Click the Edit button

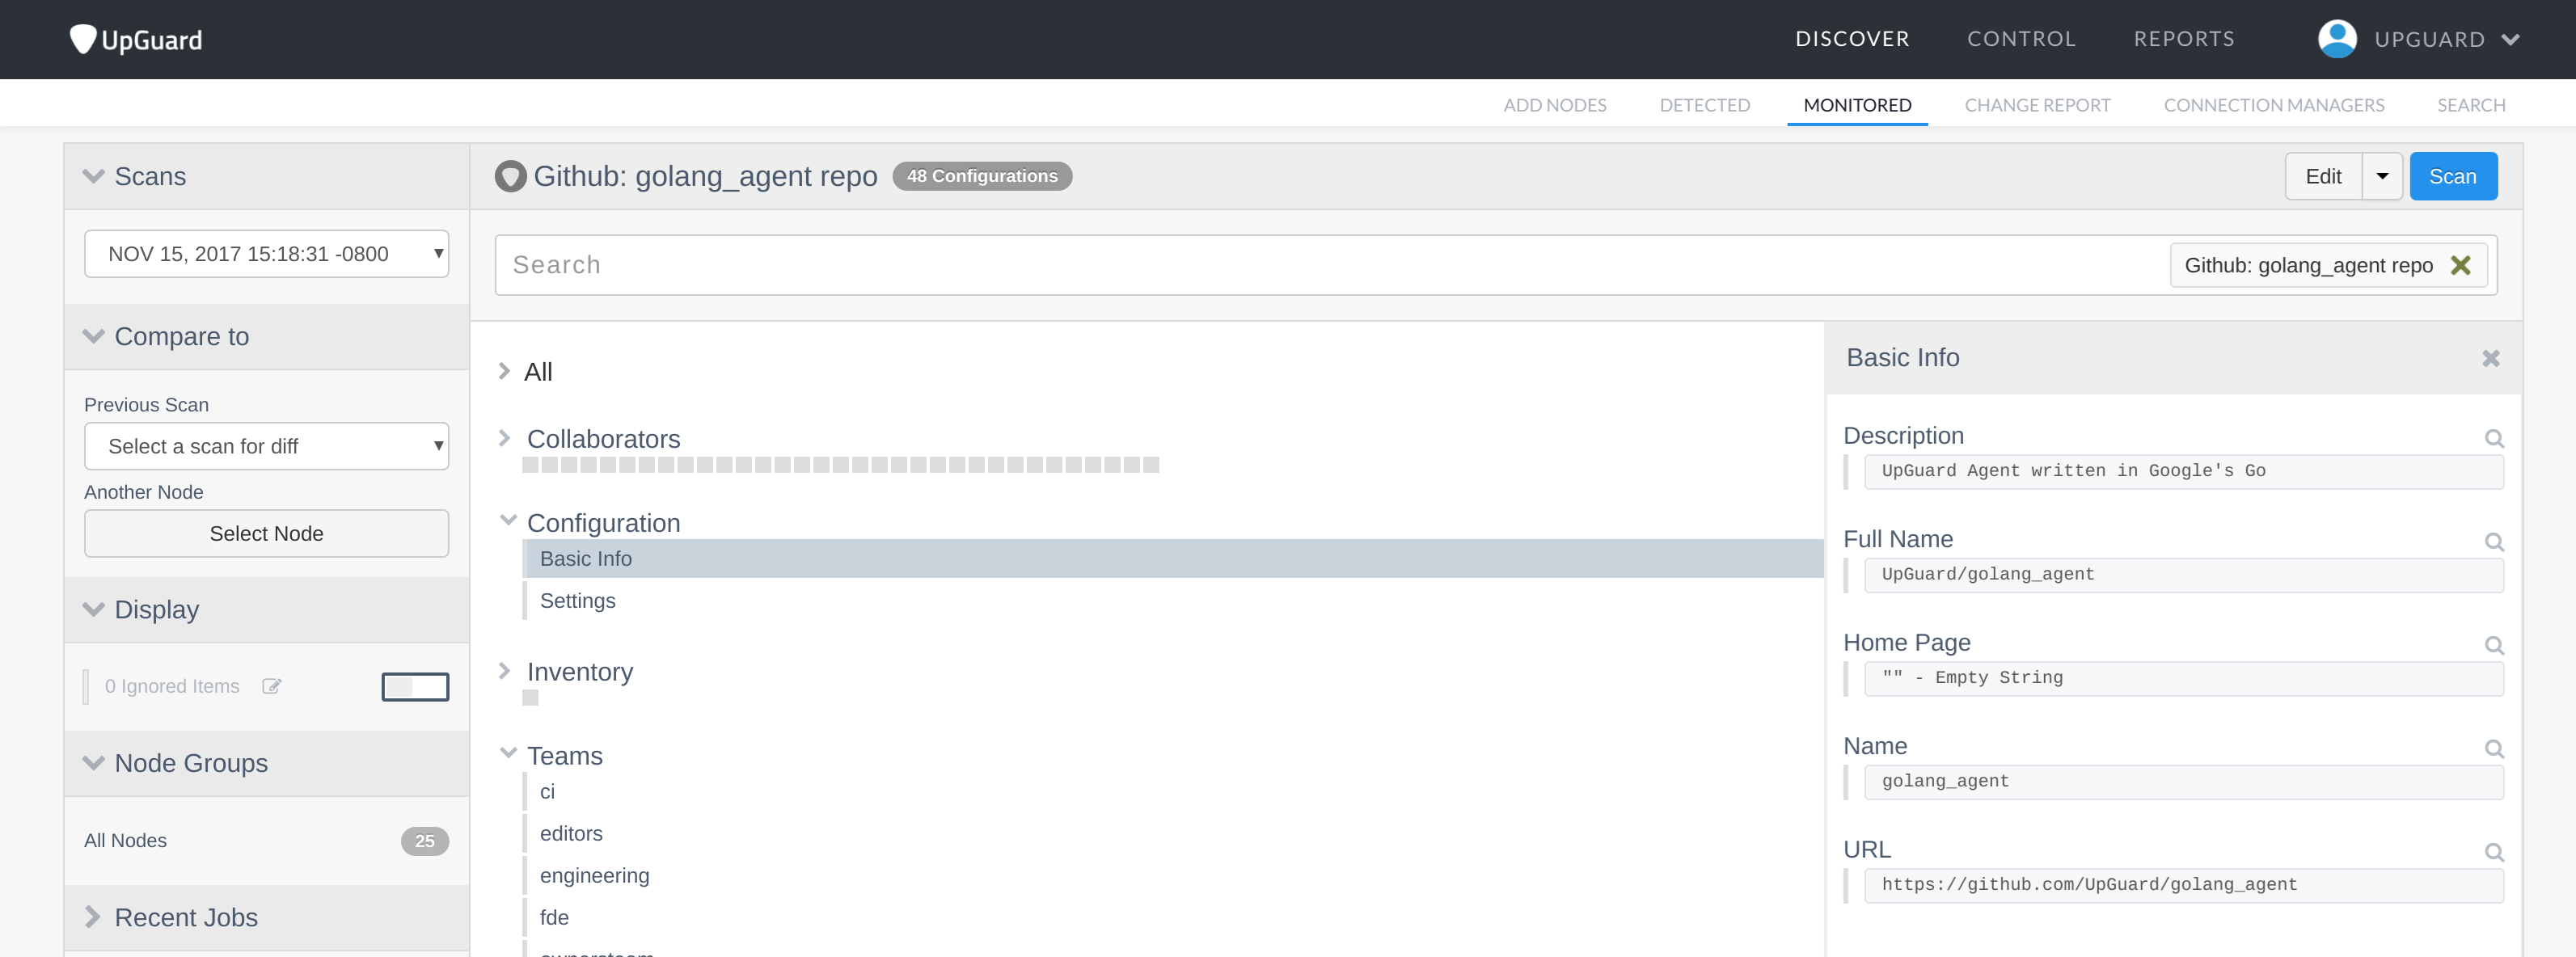pos(2323,176)
